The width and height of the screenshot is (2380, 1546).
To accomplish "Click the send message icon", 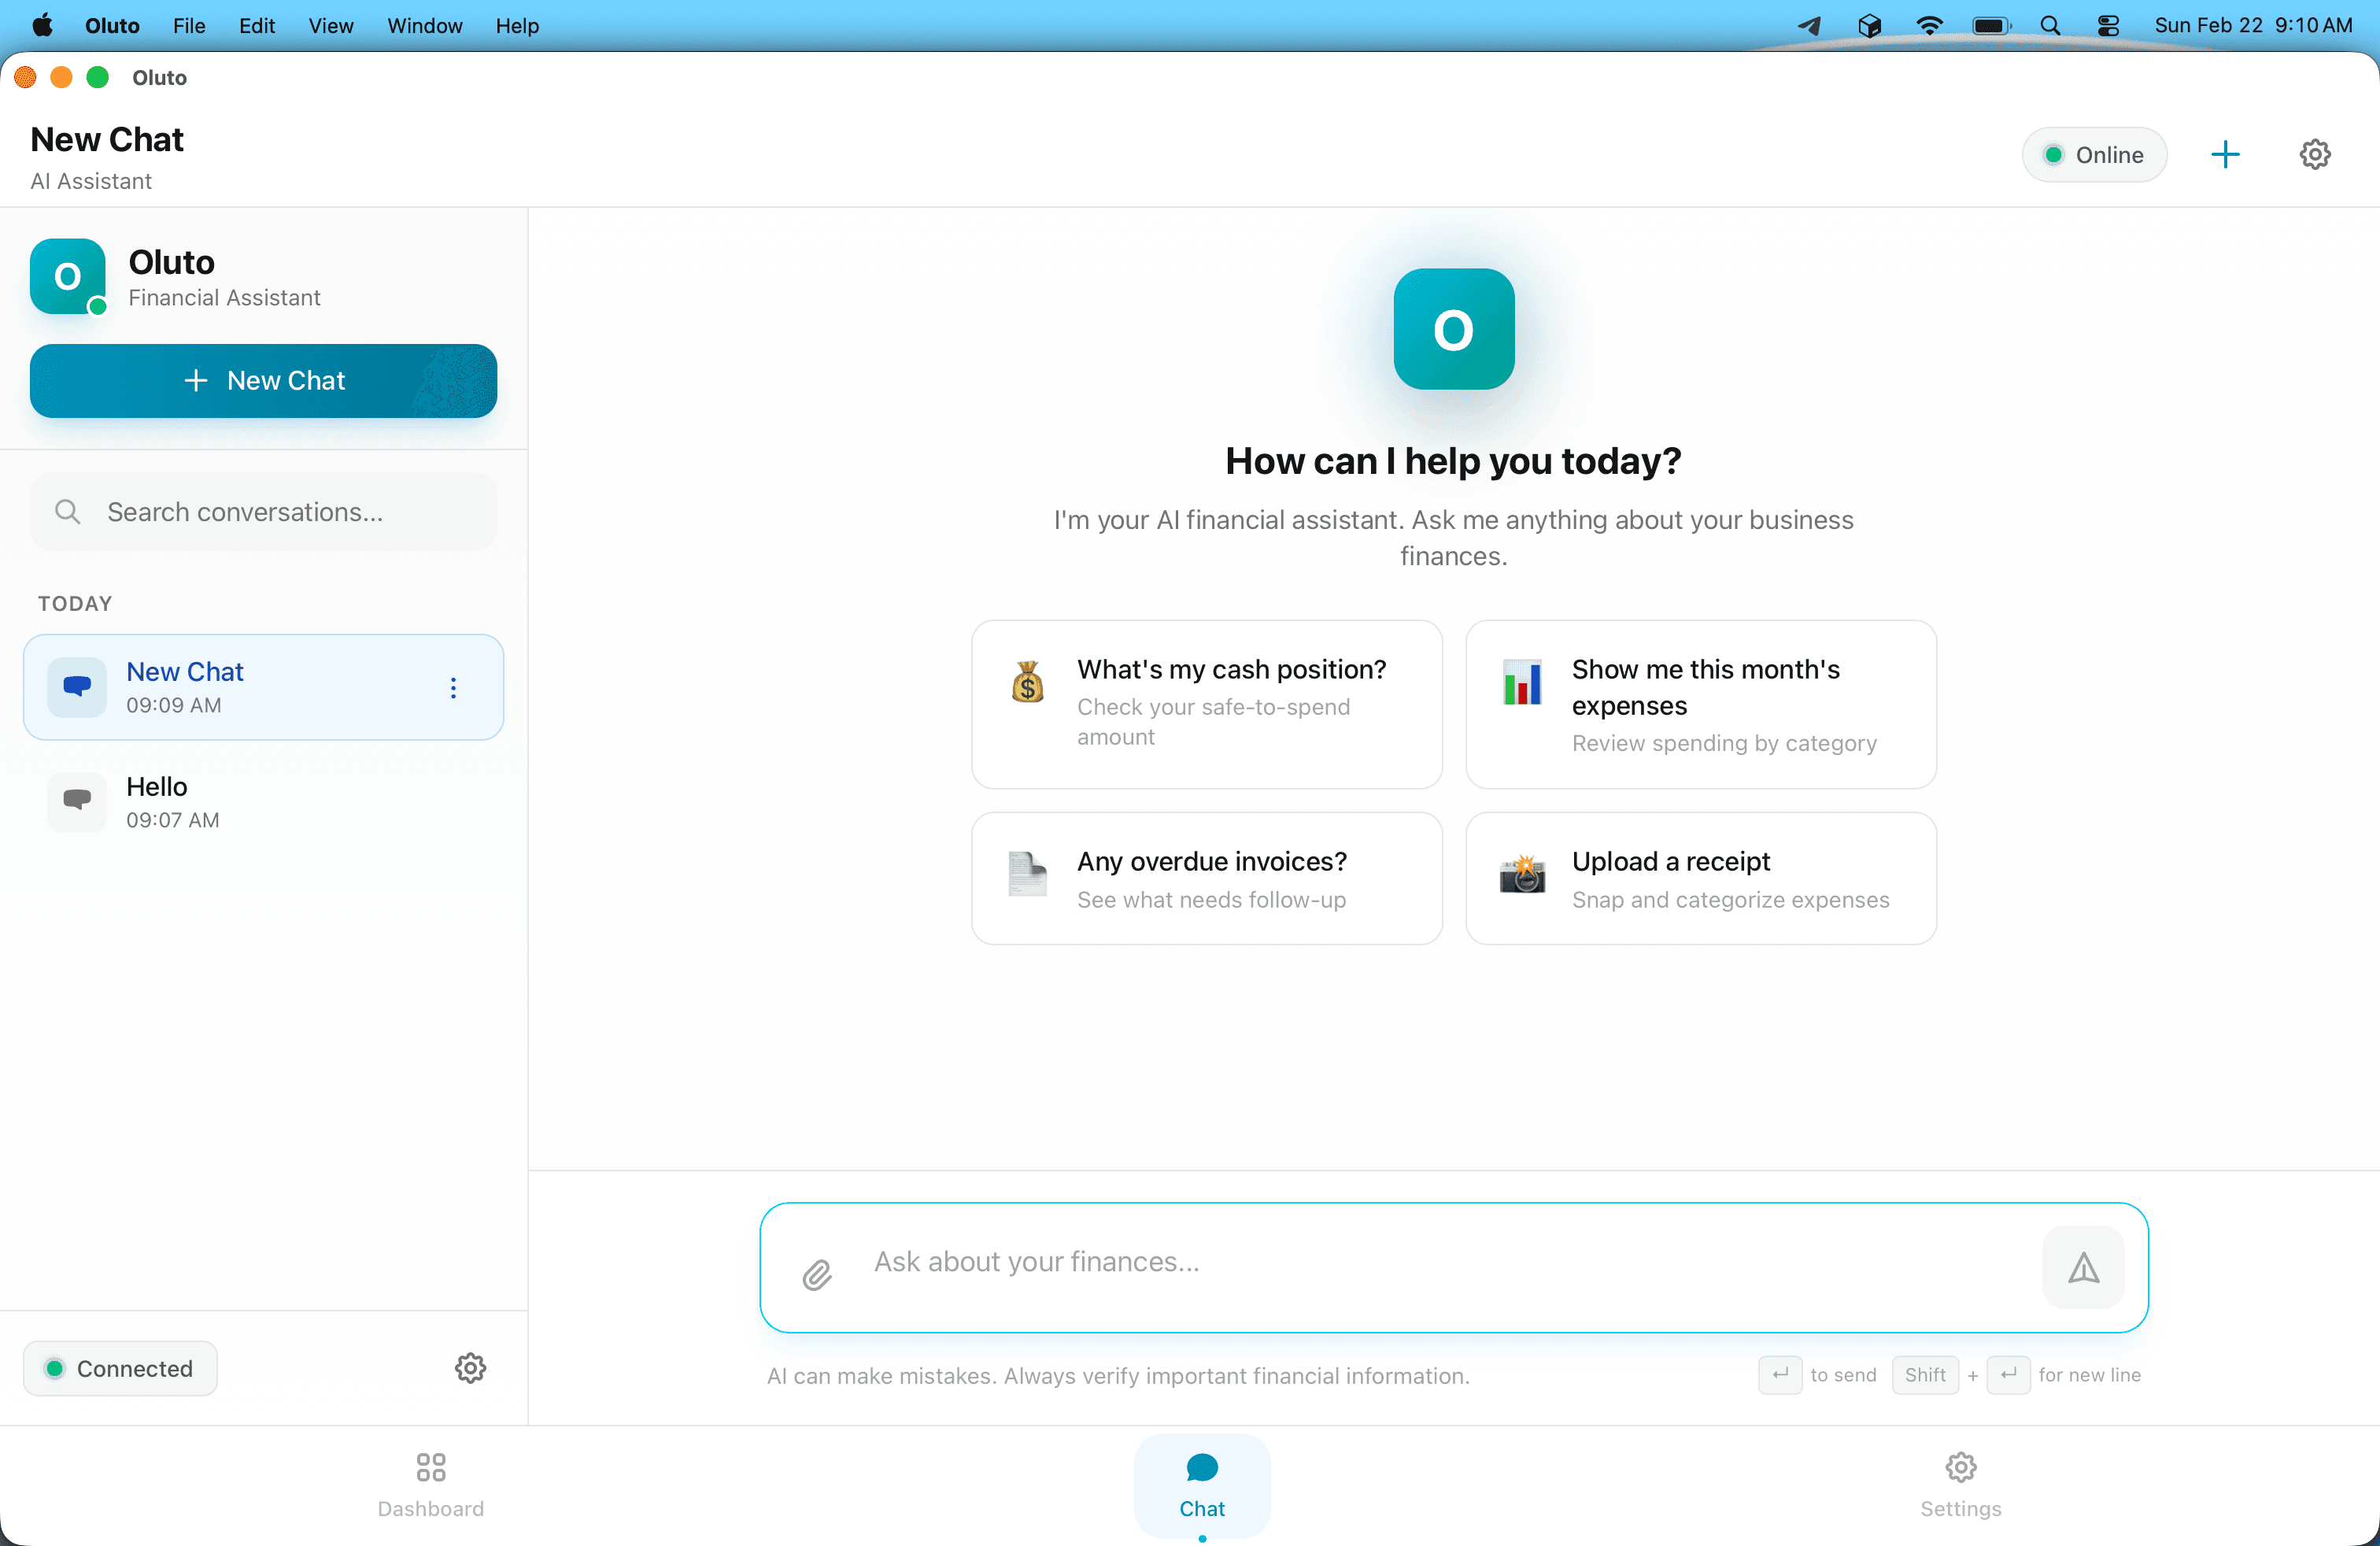I will coord(2083,1267).
